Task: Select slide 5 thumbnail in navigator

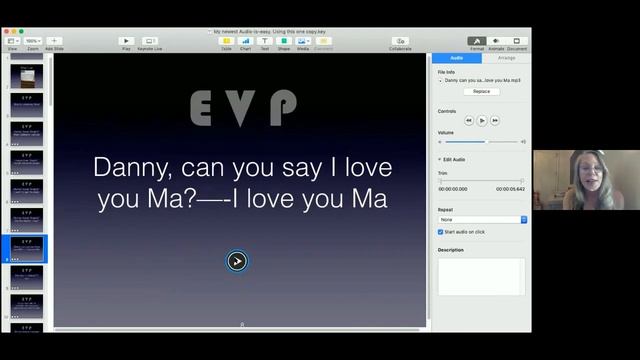Action: coord(27,162)
